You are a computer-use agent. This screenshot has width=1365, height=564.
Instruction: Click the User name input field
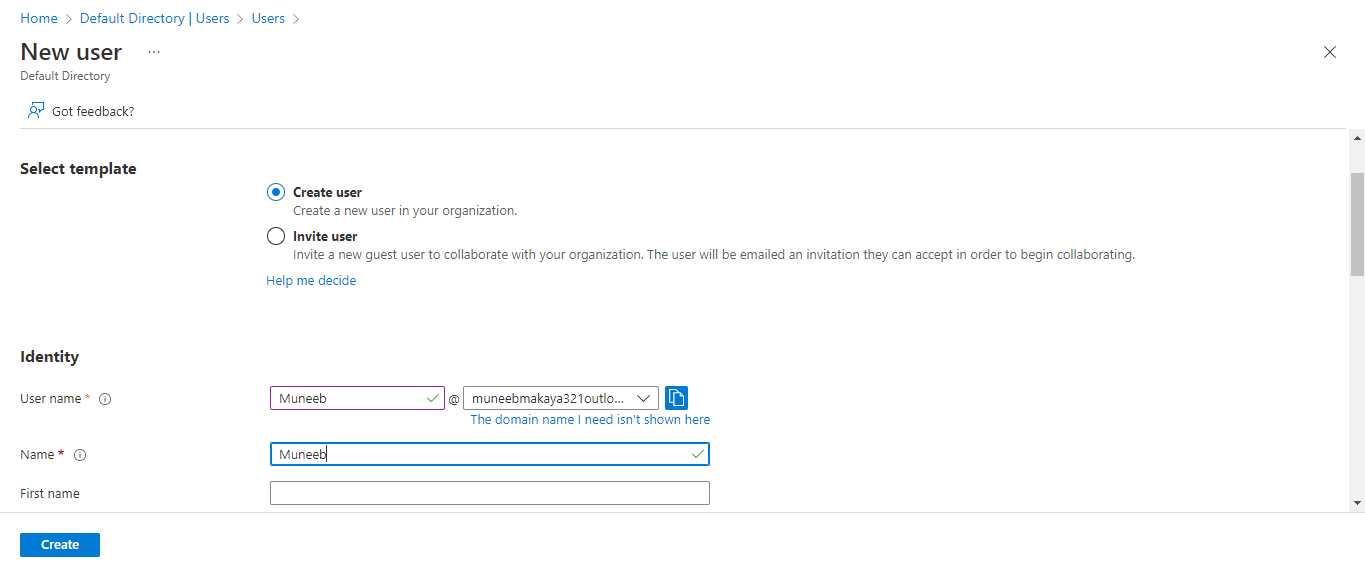point(350,398)
